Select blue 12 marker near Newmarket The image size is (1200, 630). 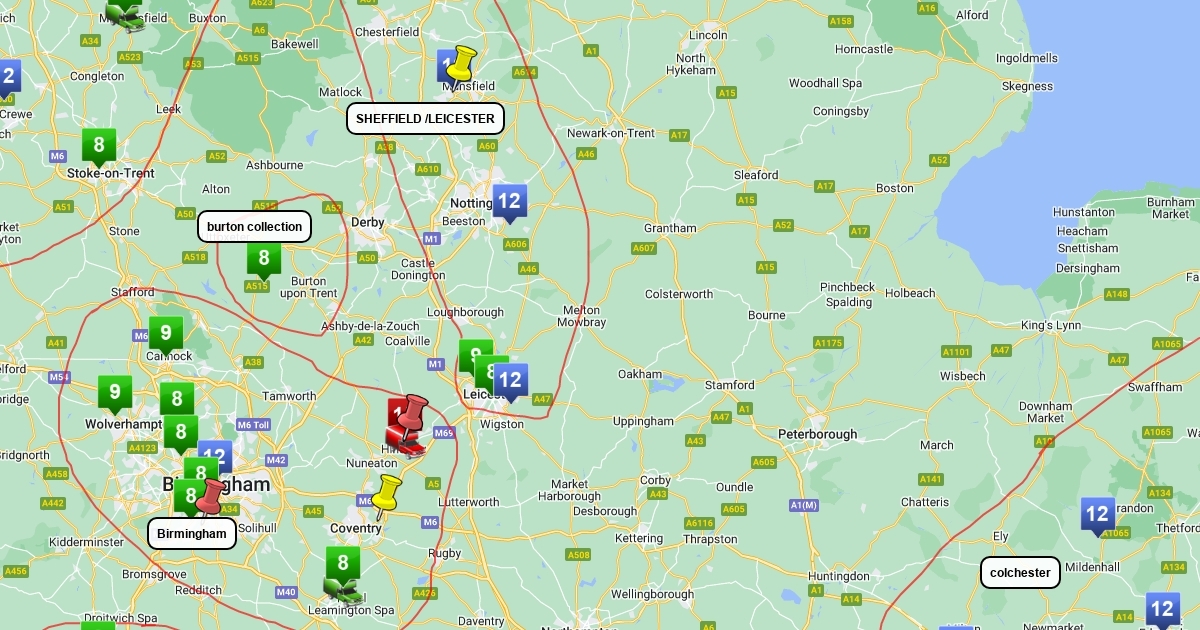point(1162,611)
